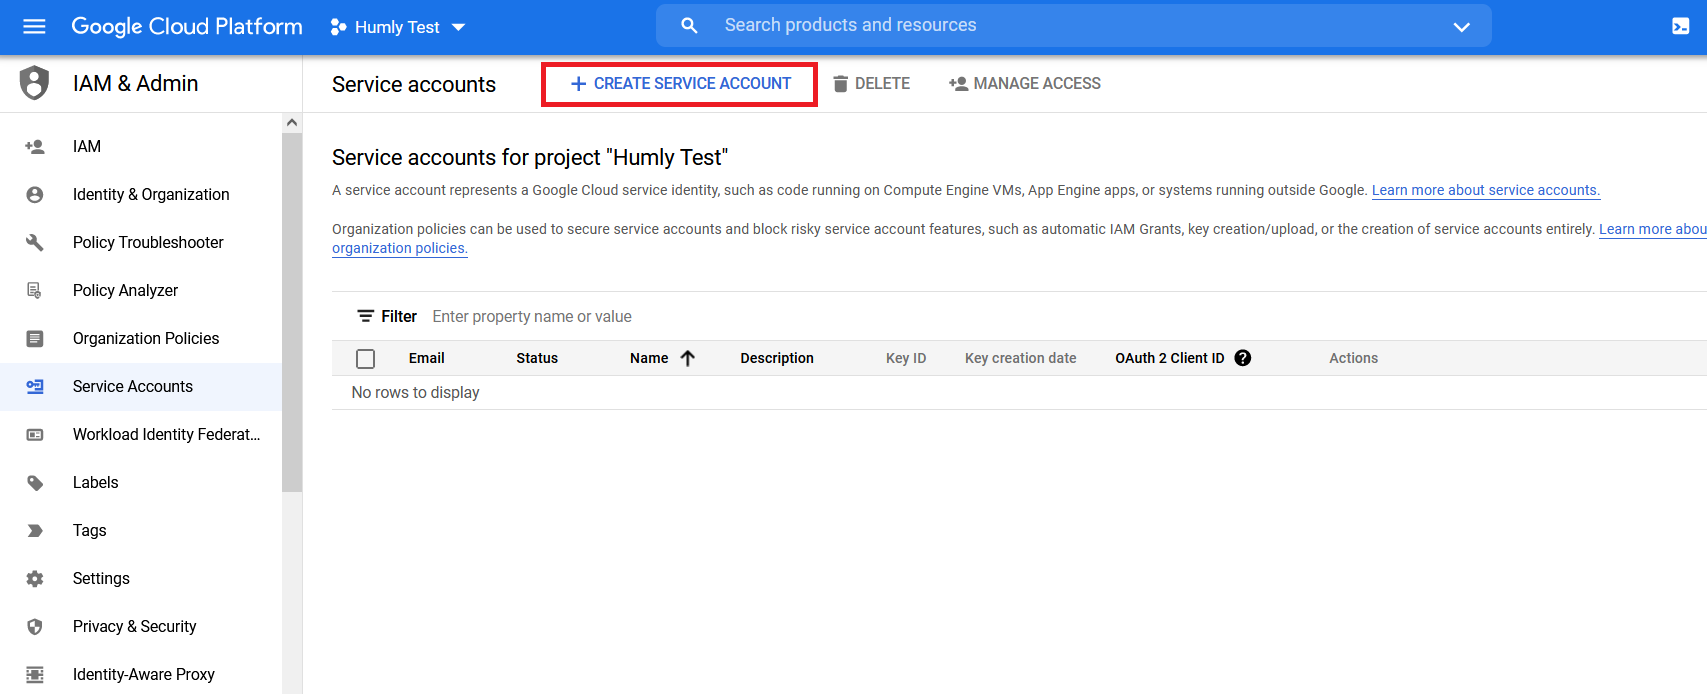Click the OAuth 2 Client ID column header
The width and height of the screenshot is (1707, 698).
[1170, 358]
